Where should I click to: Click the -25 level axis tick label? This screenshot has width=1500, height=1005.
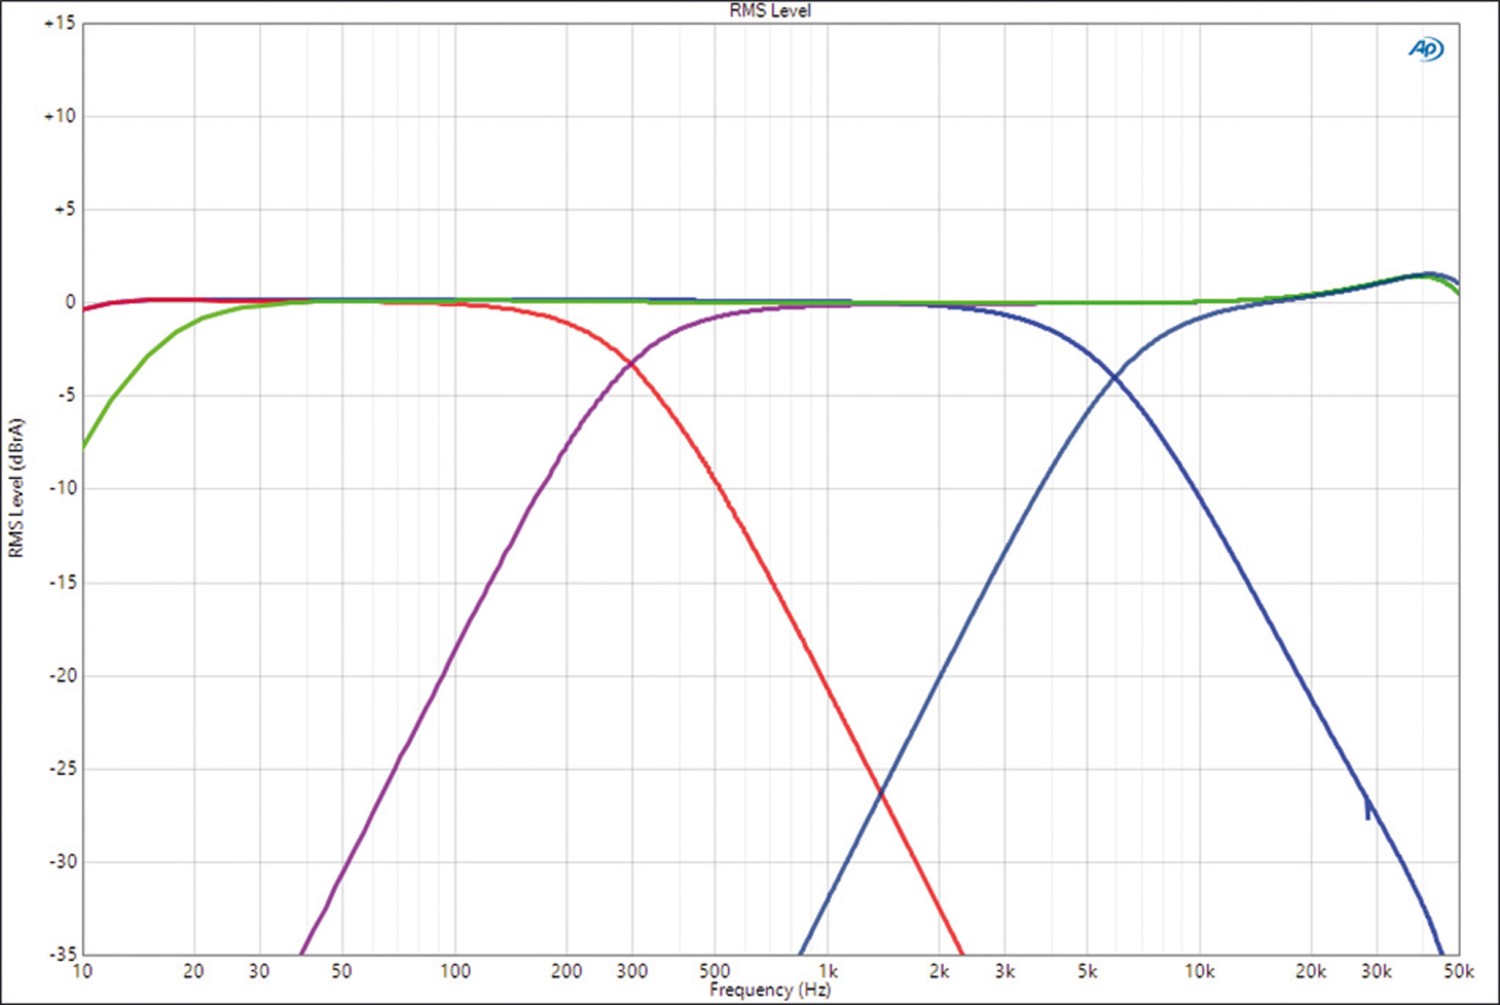[62, 768]
